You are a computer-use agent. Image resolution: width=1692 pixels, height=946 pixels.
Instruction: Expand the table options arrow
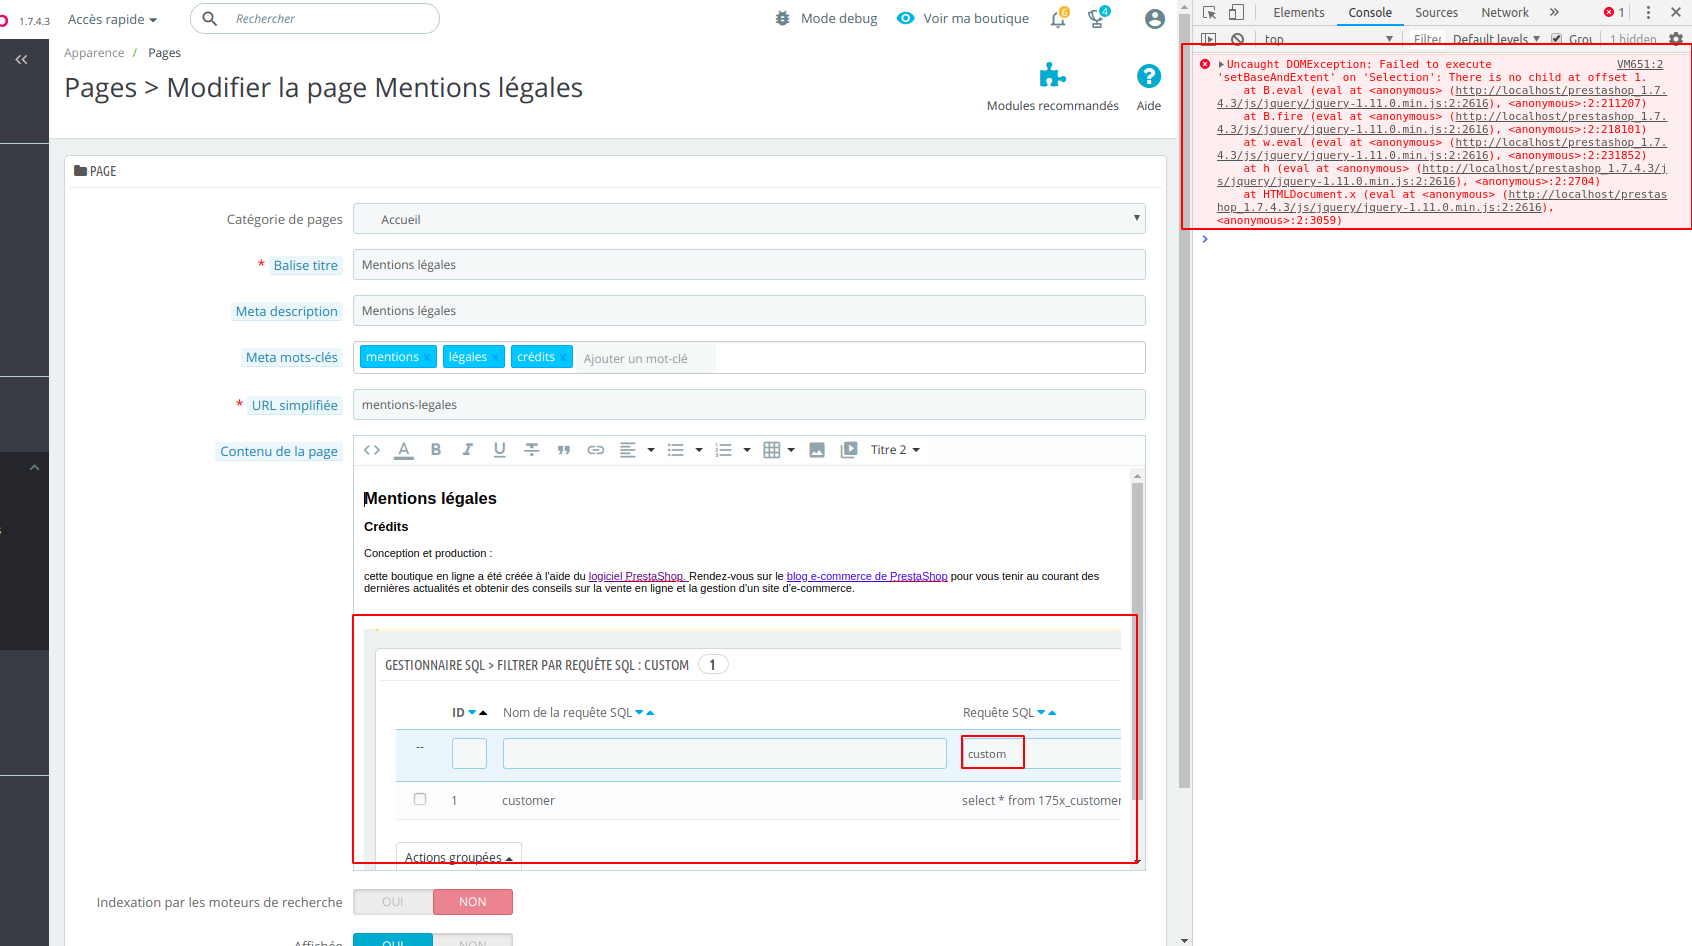[x=791, y=450]
